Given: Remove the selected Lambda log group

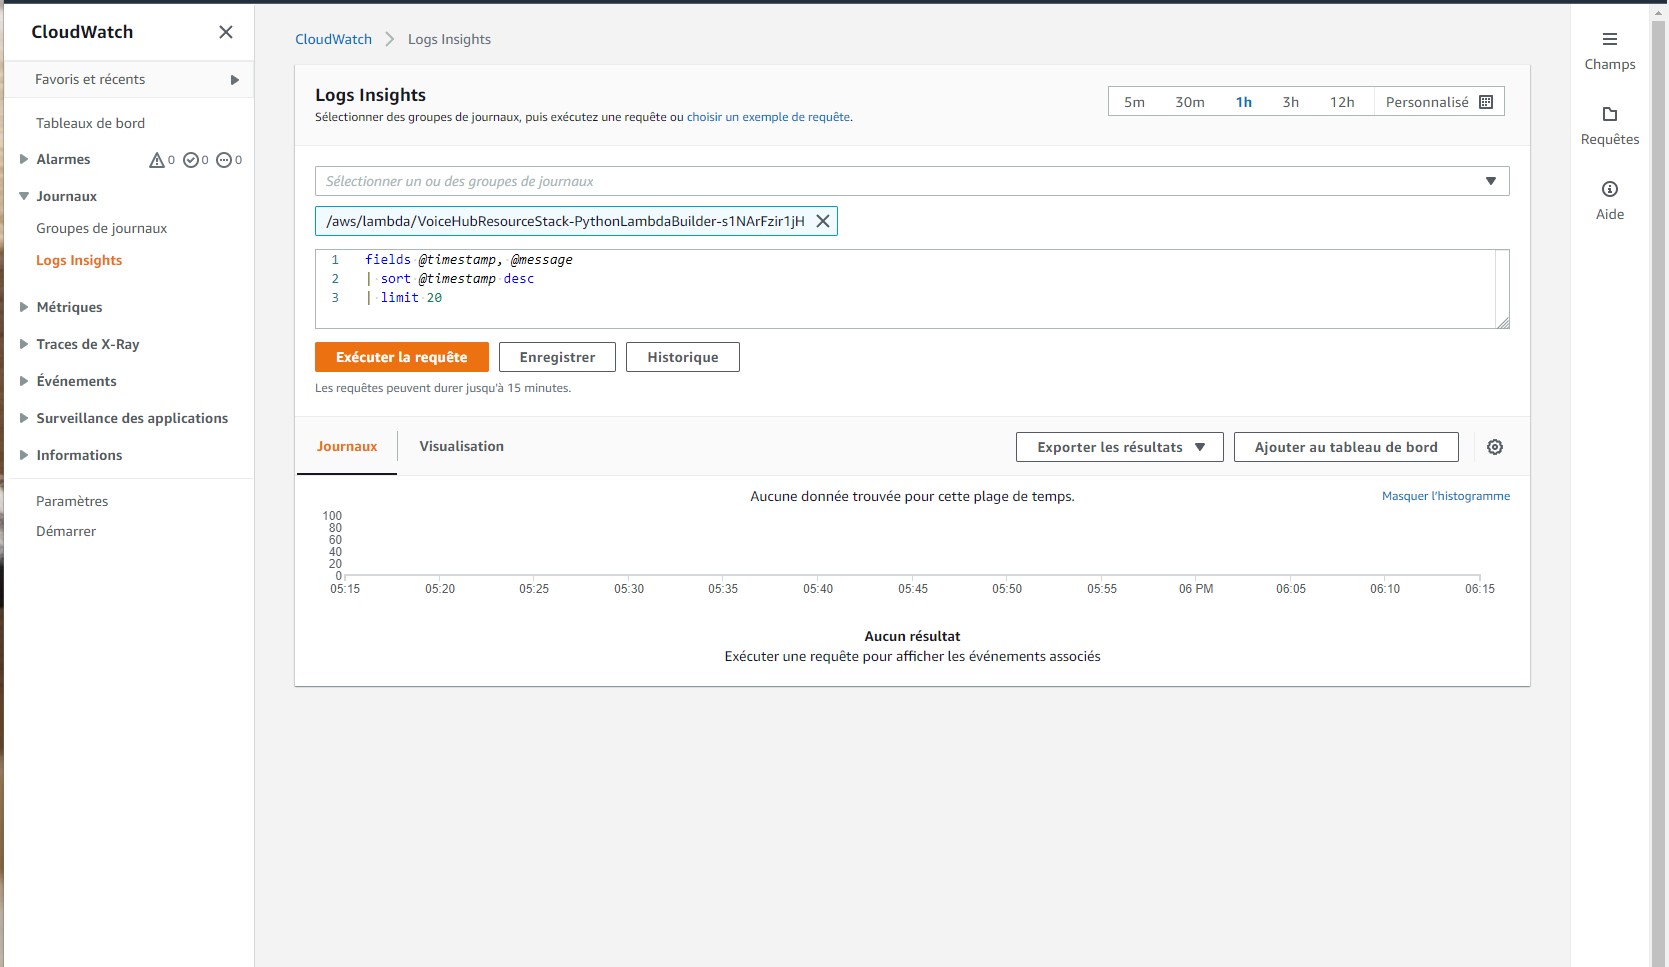Looking at the screenshot, I should 823,221.
